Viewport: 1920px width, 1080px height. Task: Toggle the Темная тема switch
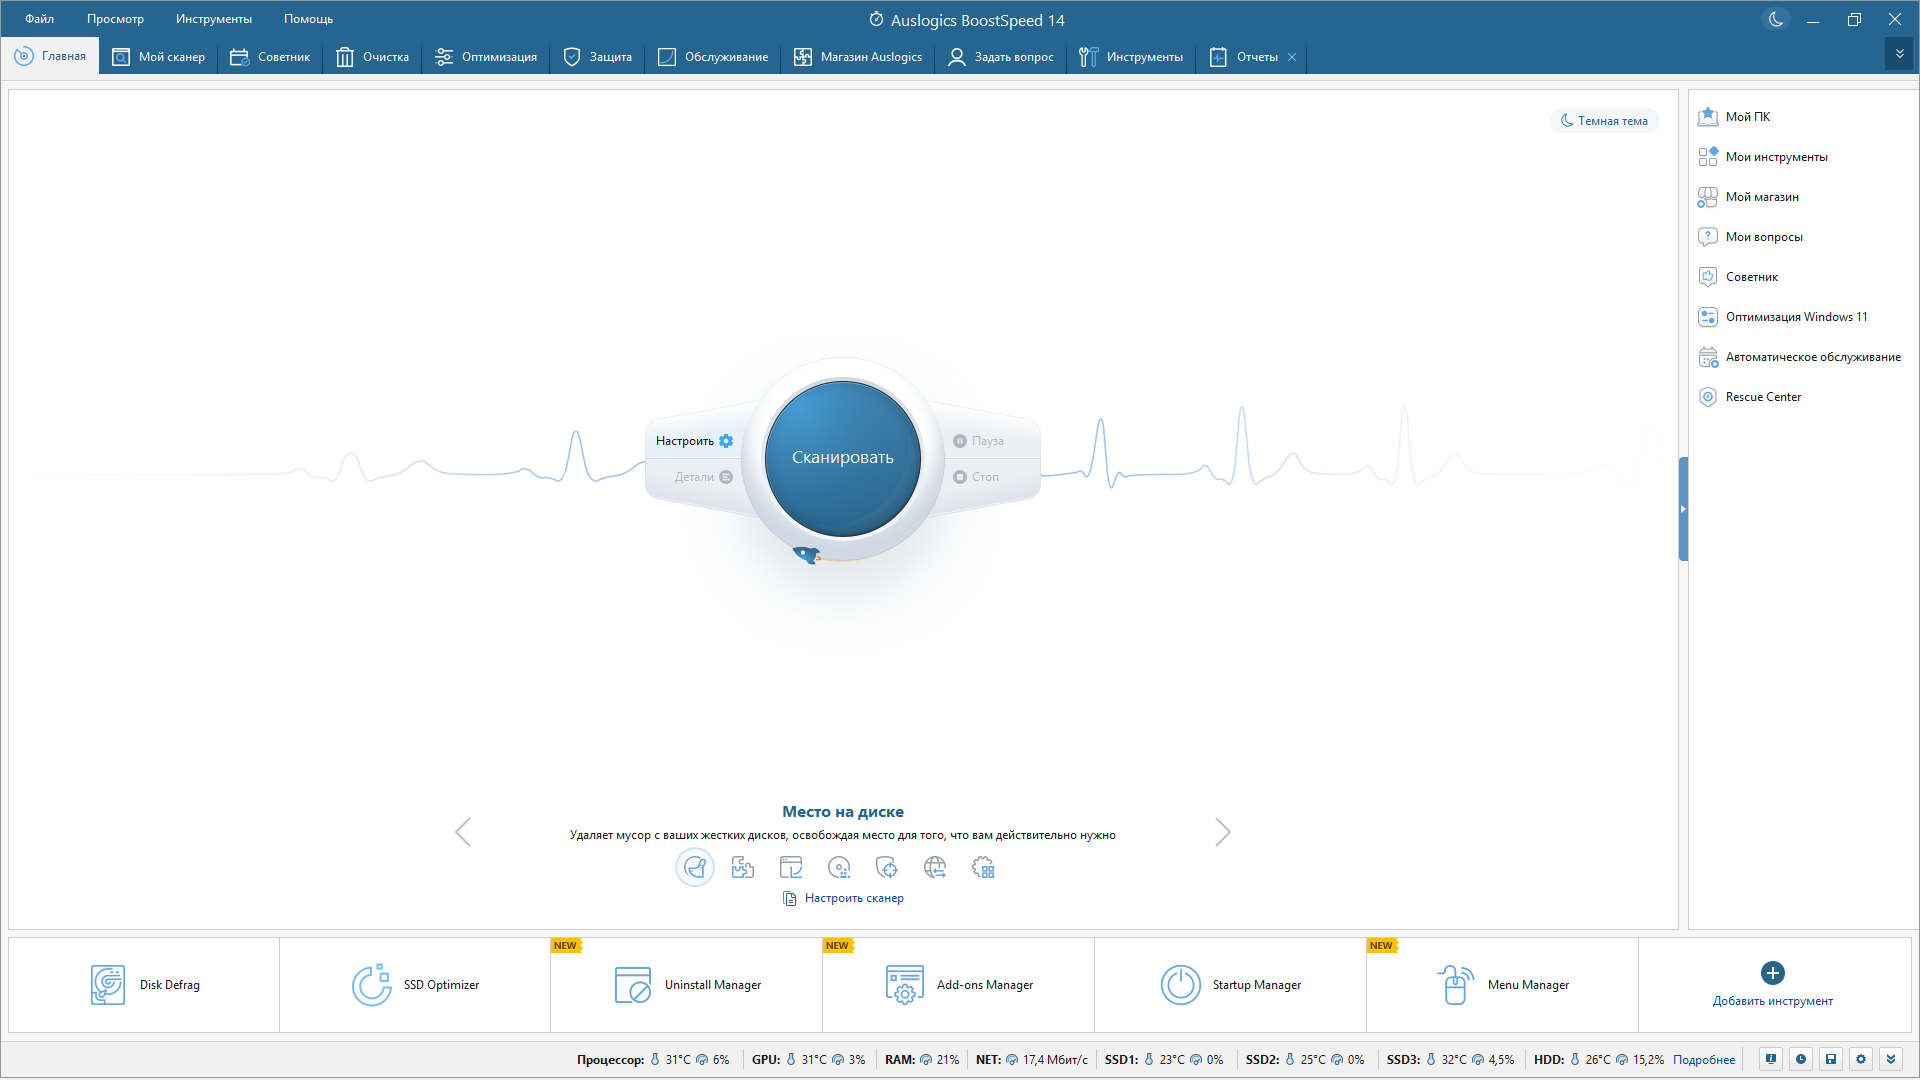pos(1604,121)
